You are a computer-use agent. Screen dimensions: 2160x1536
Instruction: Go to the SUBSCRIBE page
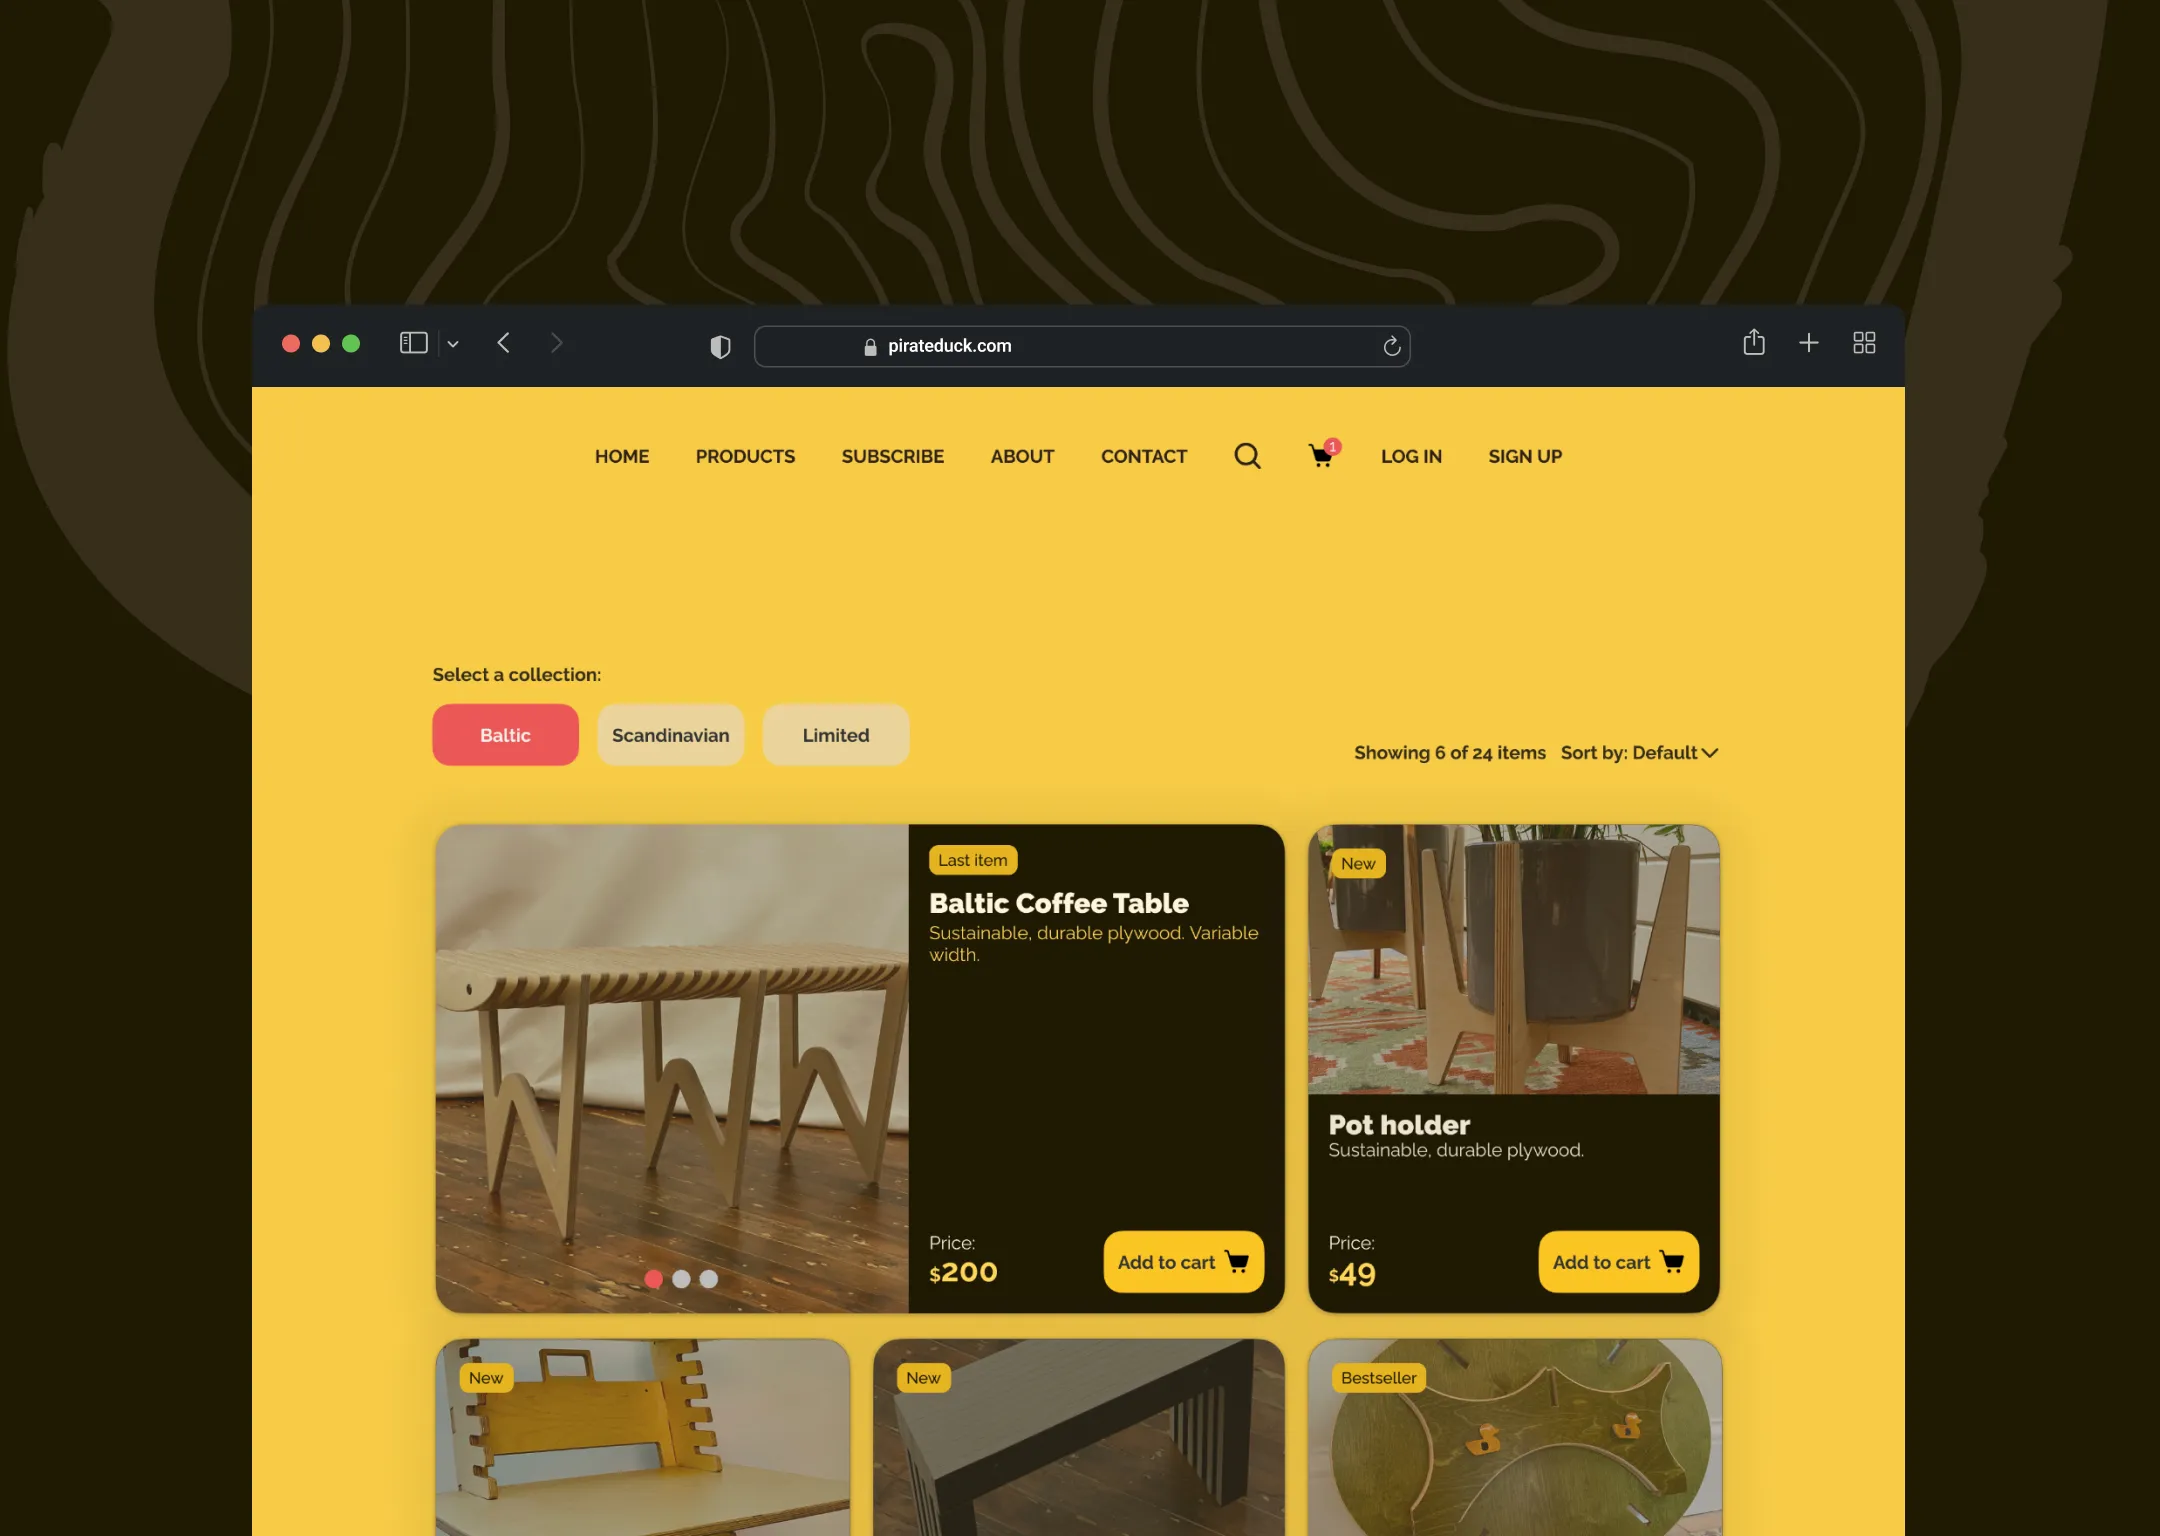click(892, 456)
